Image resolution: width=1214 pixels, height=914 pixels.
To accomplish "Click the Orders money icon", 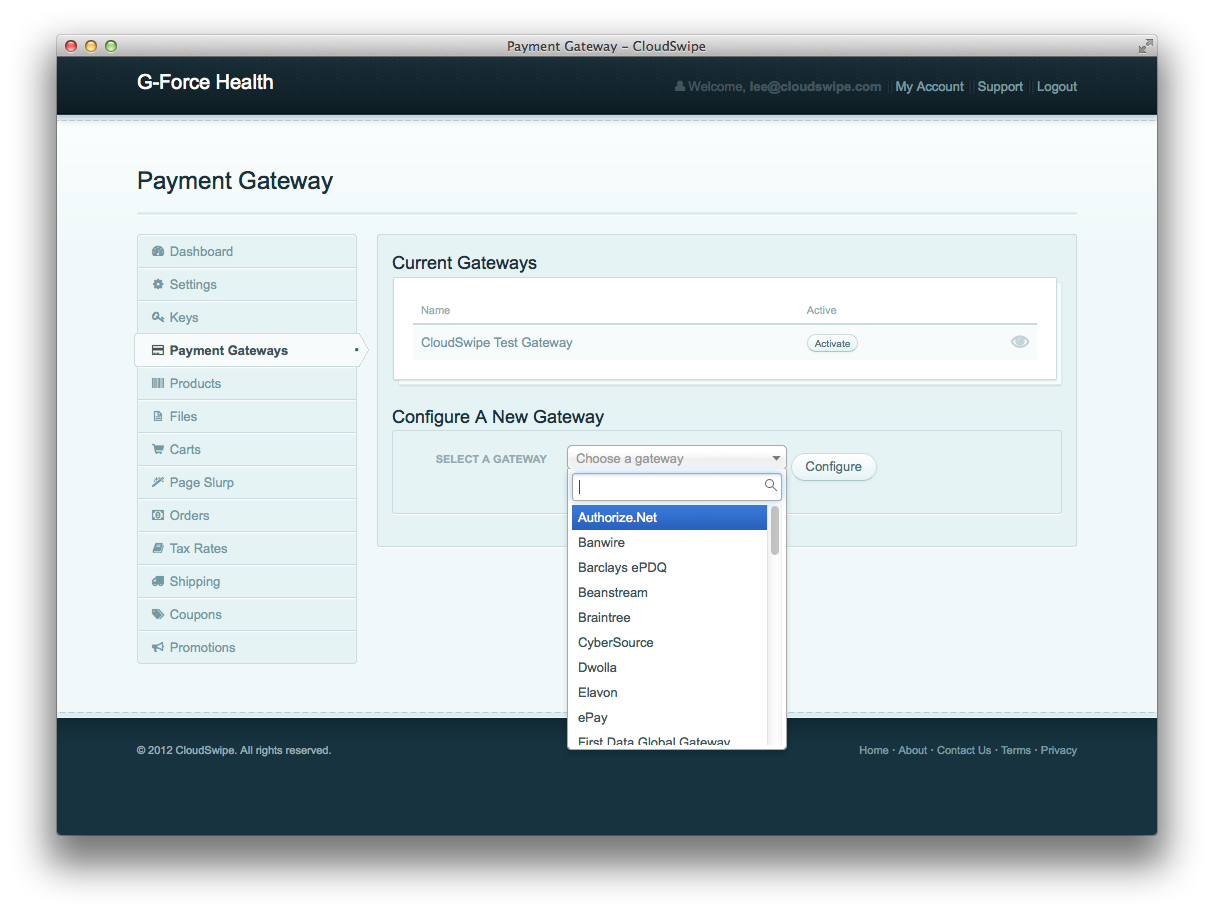I will point(158,515).
